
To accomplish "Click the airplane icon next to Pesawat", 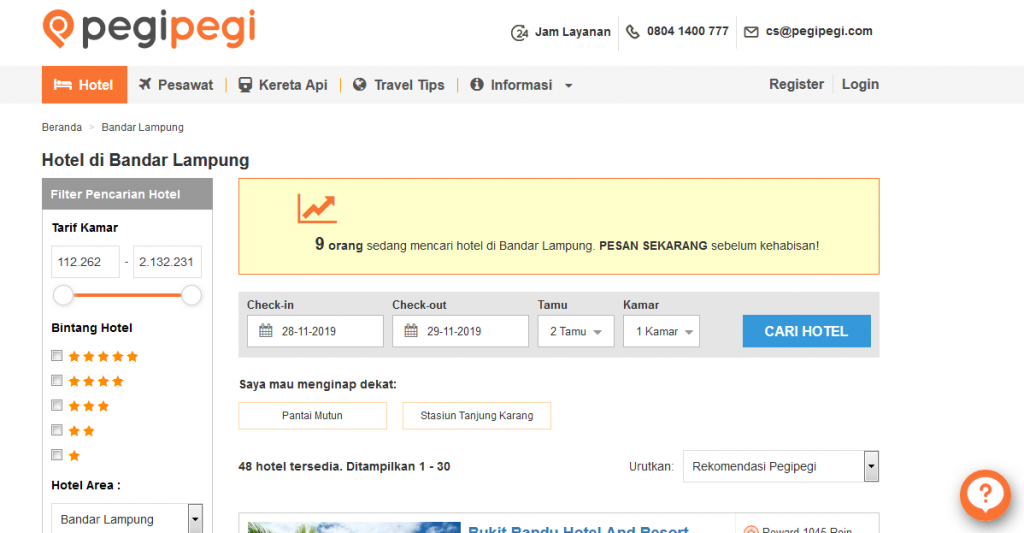I will 145,84.
